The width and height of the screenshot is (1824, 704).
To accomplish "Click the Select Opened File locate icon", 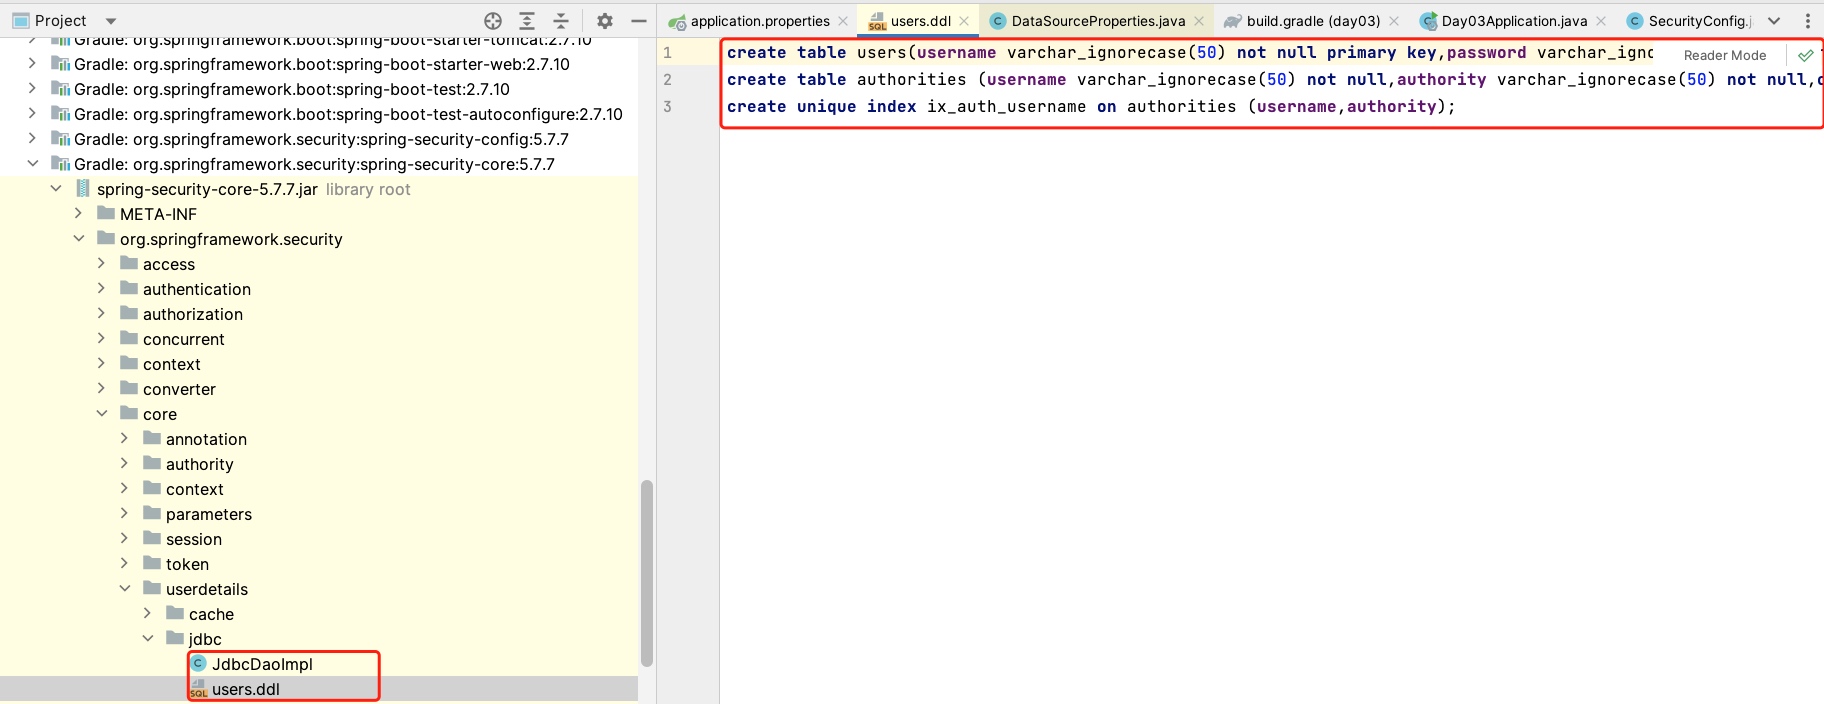I will tap(493, 21).
